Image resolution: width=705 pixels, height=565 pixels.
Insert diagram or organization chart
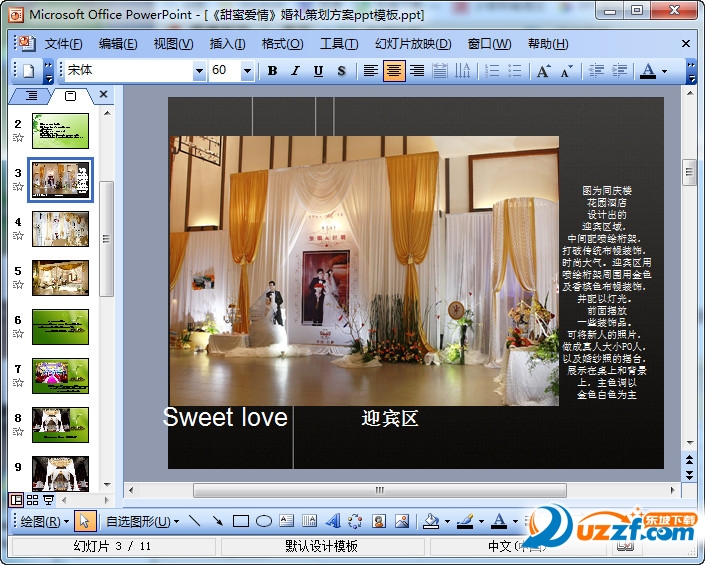[x=355, y=521]
